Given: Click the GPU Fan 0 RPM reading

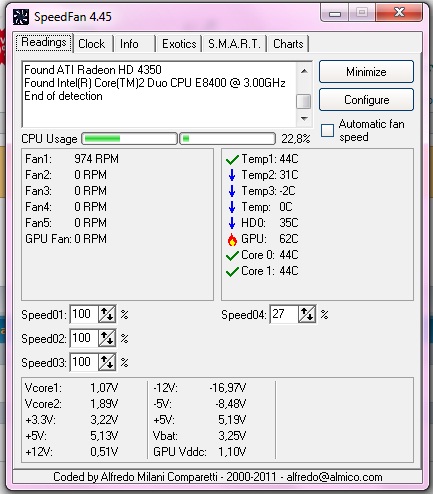Looking at the screenshot, I should [x=66, y=239].
